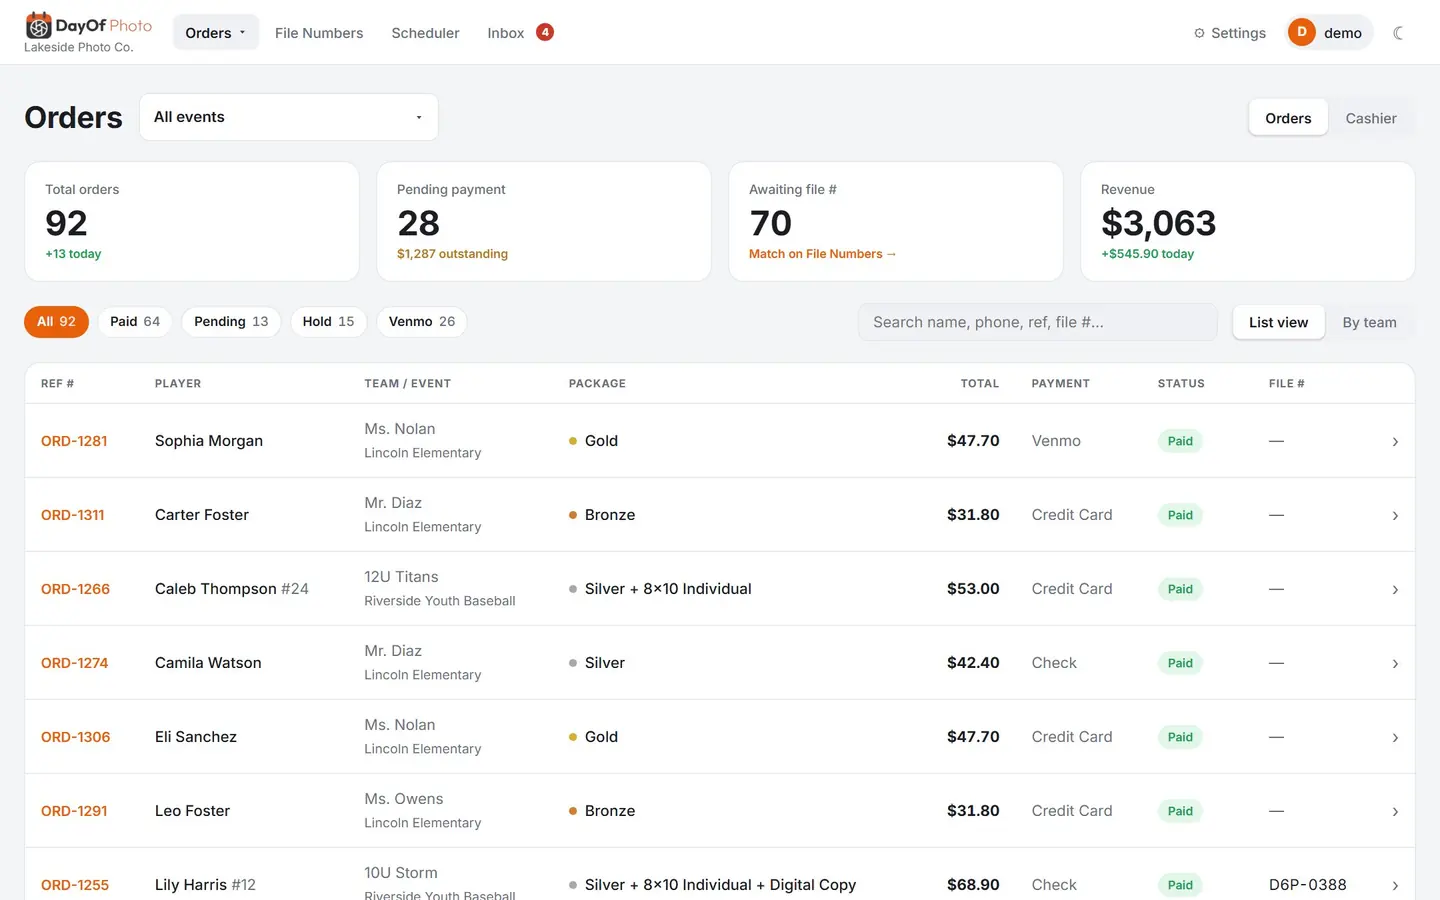Click $68.90 total for Lily Harris

(x=973, y=885)
